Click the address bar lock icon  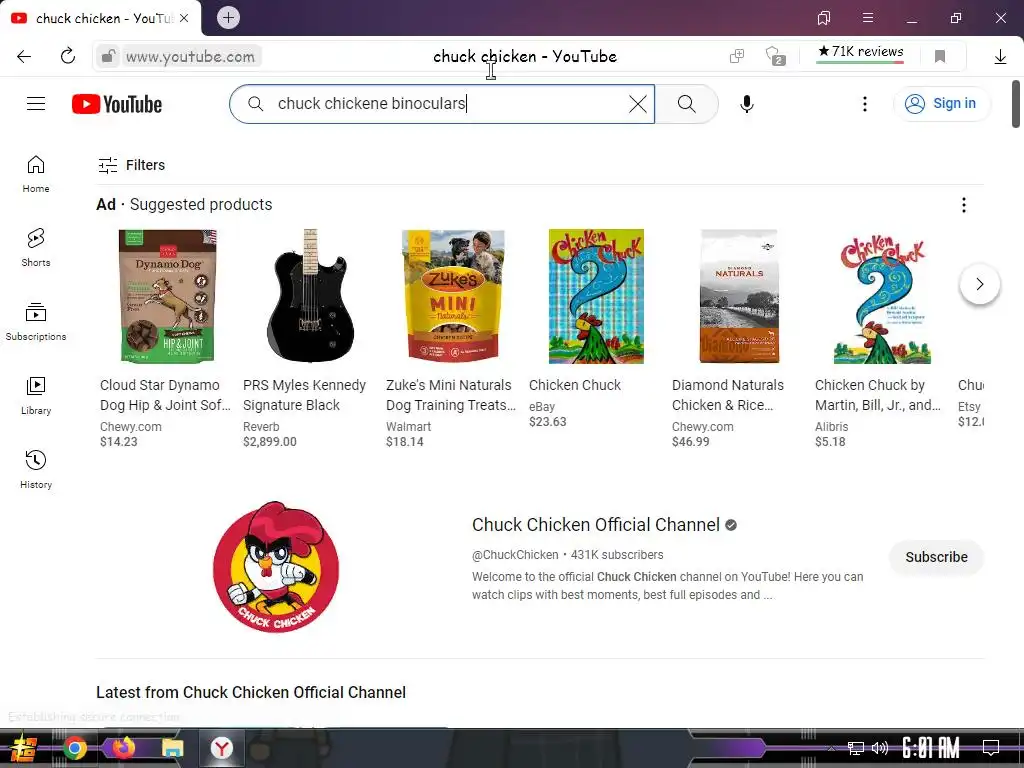[x=108, y=56]
